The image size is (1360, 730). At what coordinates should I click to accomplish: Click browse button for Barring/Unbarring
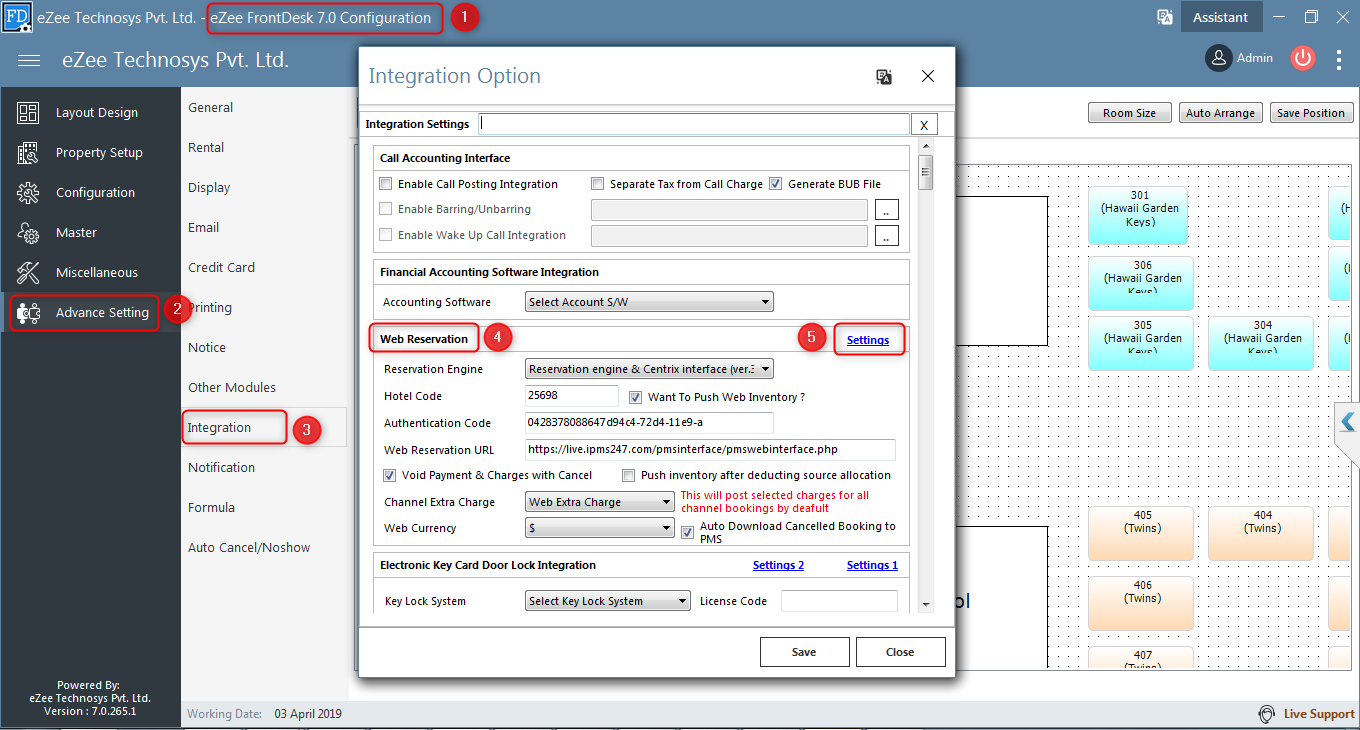coord(887,210)
